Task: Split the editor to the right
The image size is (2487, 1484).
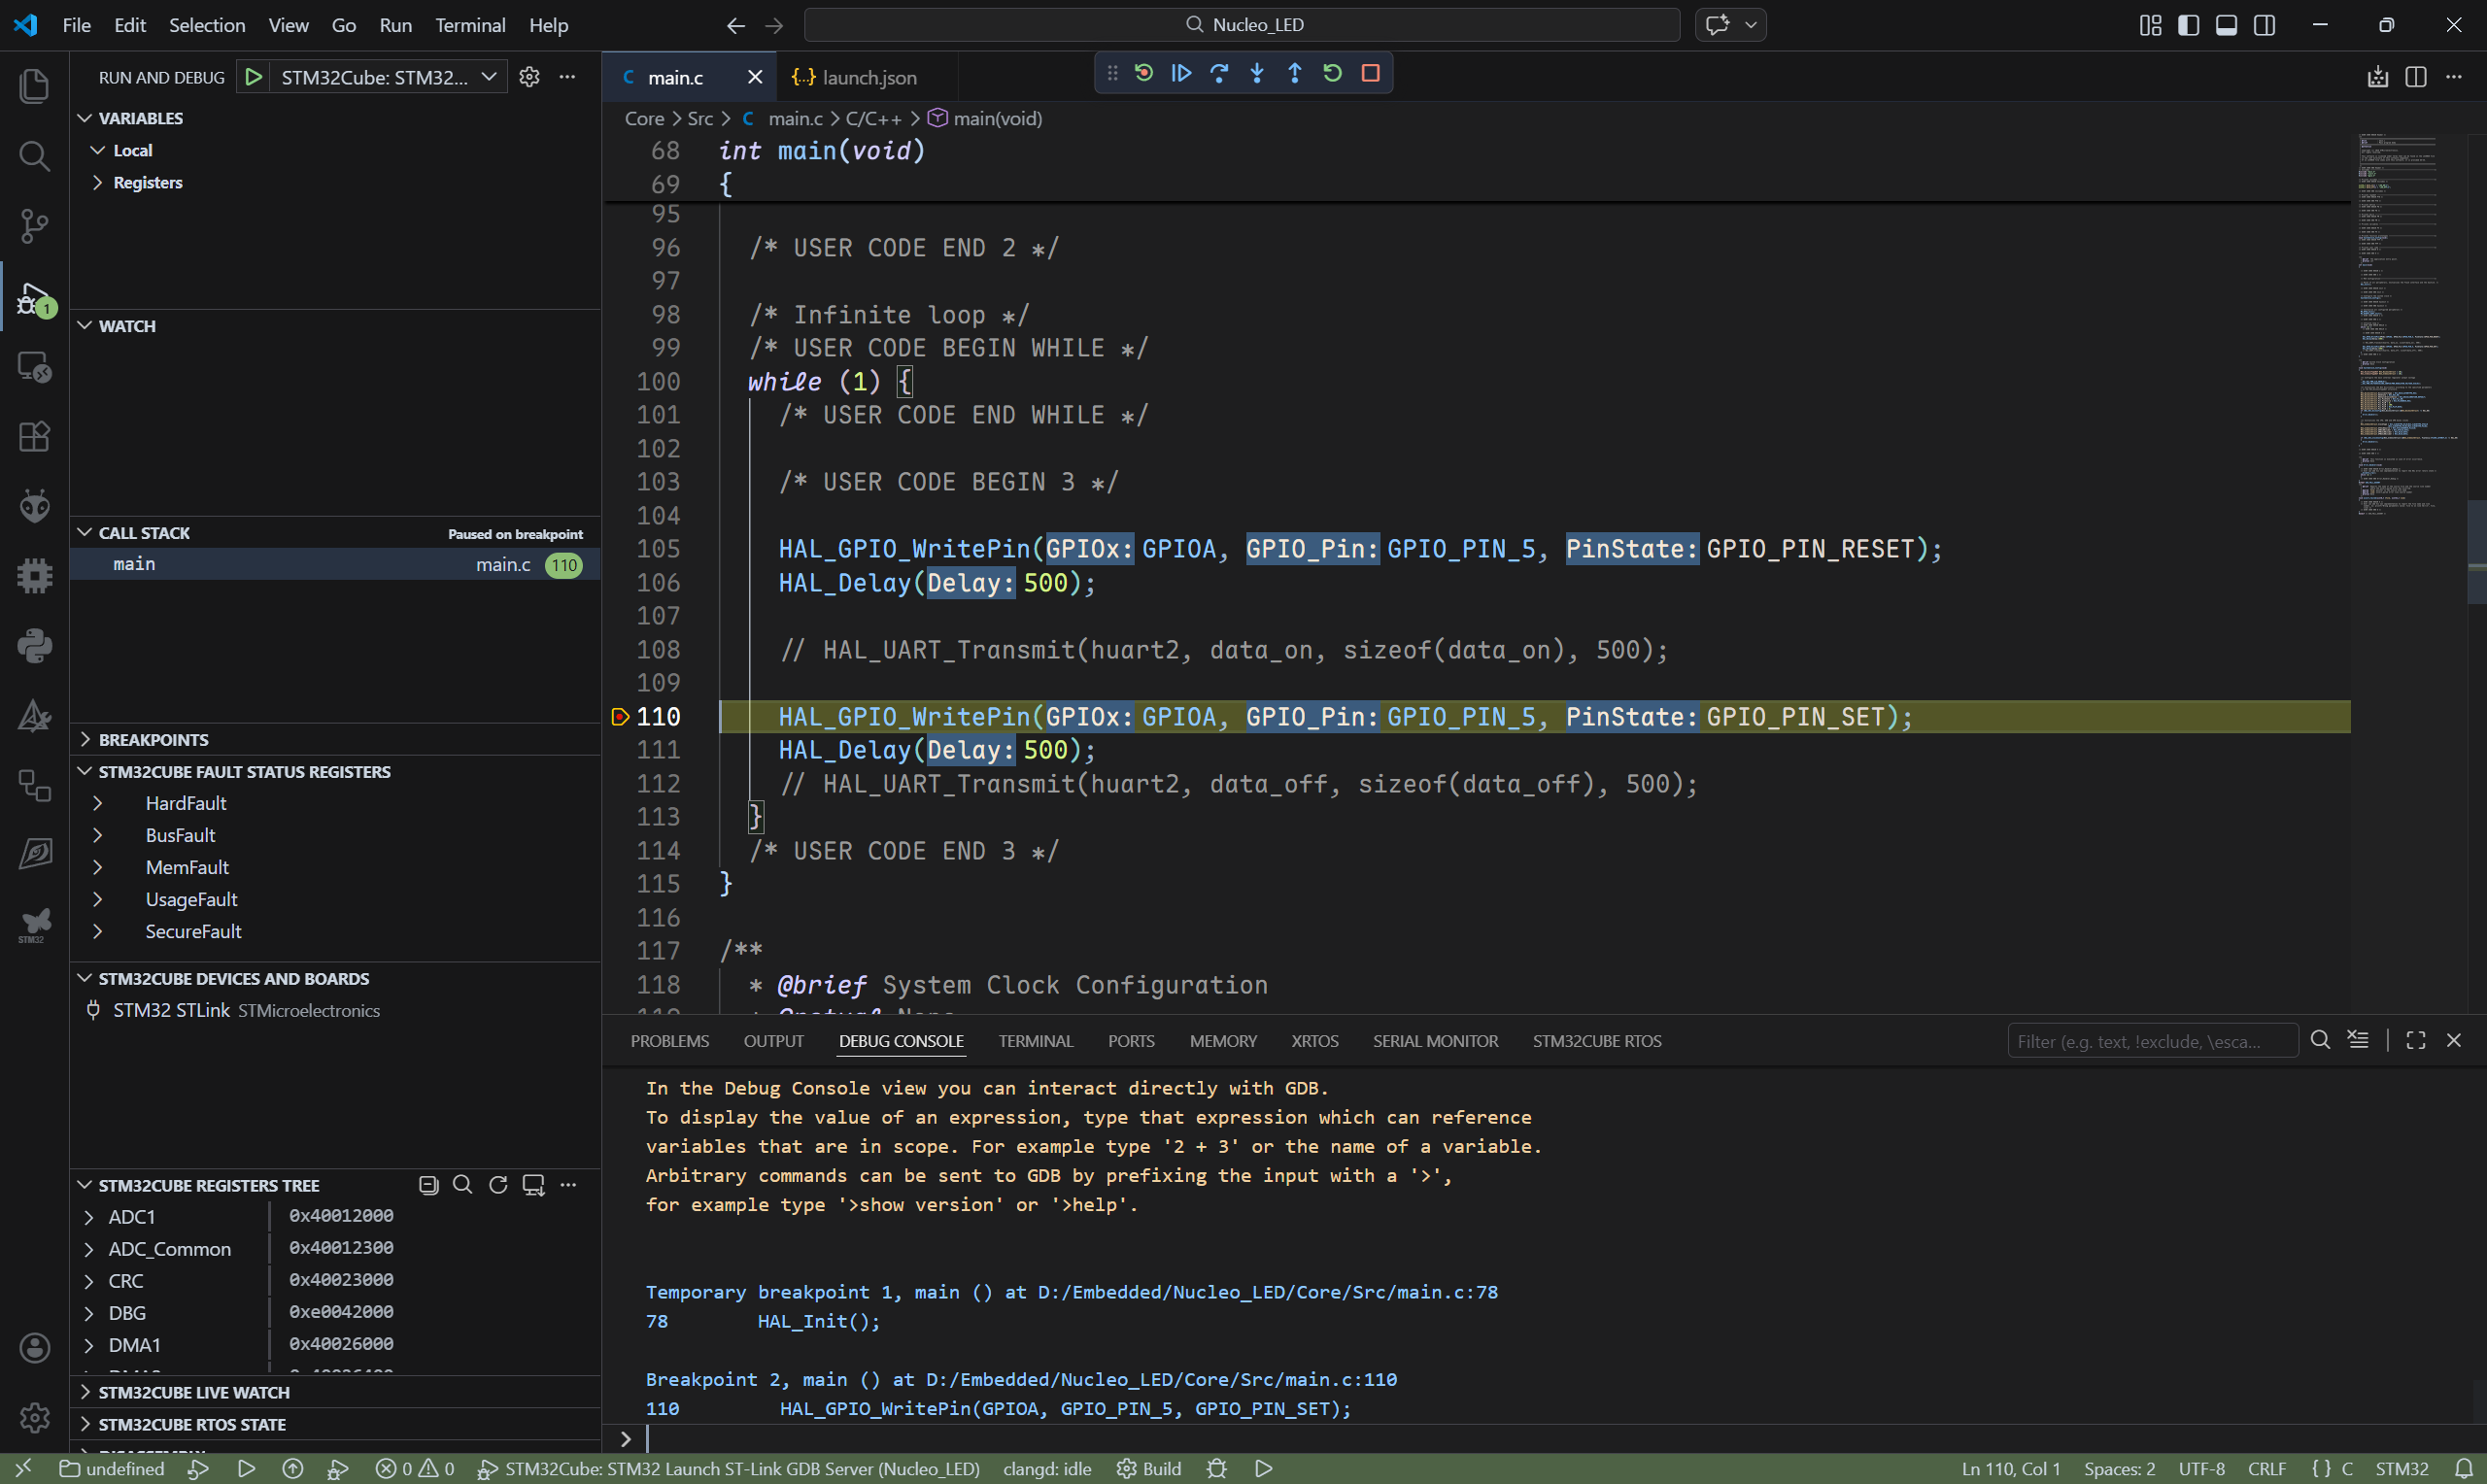Action: pyautogui.click(x=2416, y=77)
